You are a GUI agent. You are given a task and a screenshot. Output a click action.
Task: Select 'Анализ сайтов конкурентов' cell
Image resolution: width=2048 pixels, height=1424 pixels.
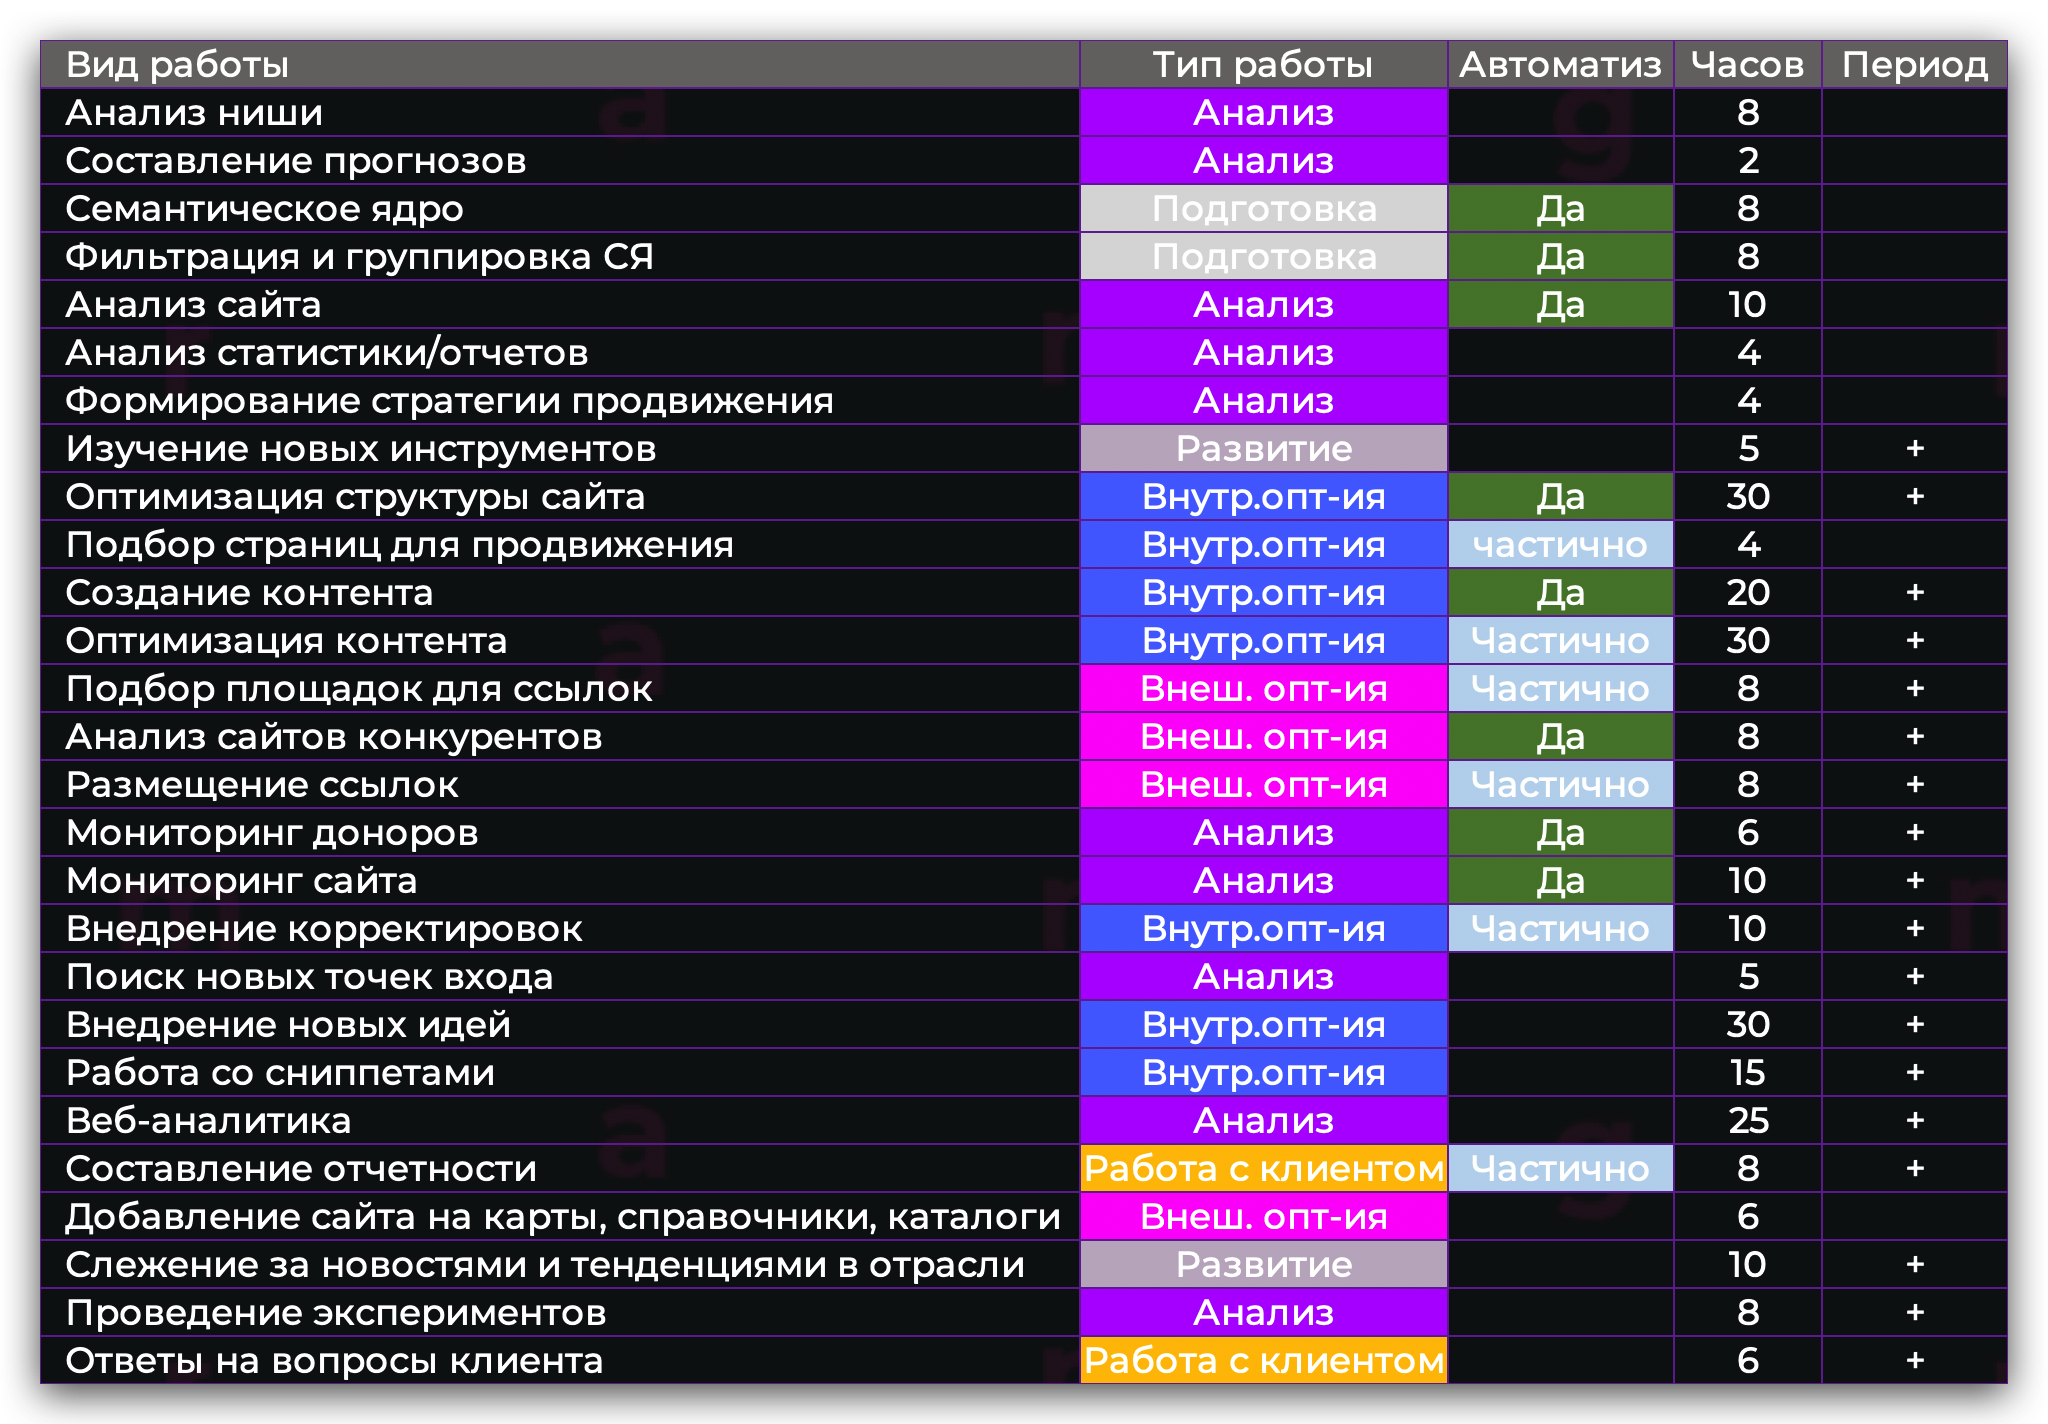(x=560, y=737)
